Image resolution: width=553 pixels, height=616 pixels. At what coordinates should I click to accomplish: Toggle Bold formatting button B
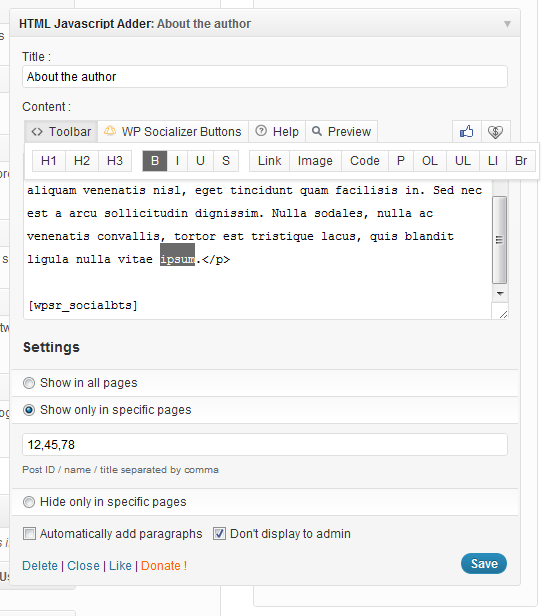(155, 161)
